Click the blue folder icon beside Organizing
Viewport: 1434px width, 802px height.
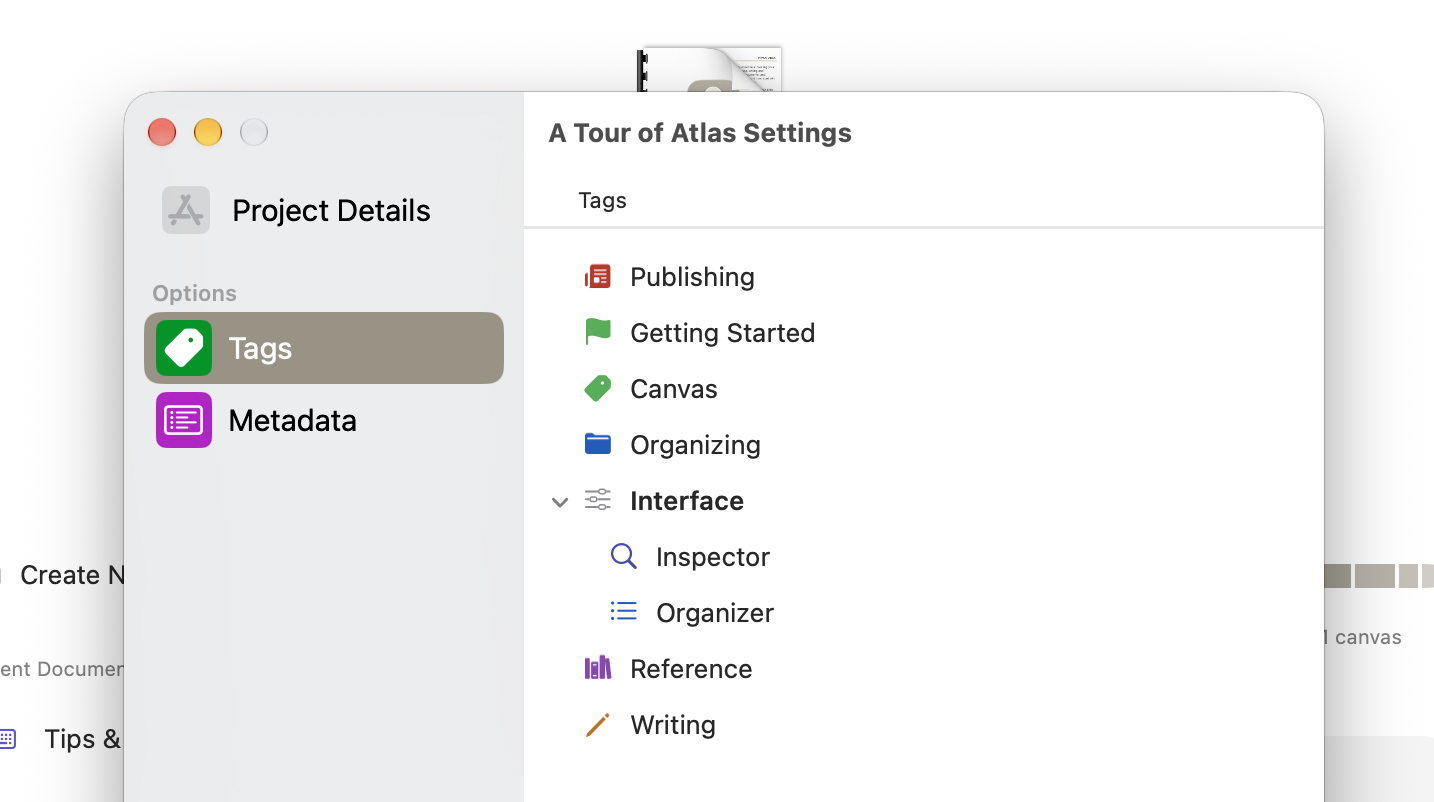coord(598,444)
